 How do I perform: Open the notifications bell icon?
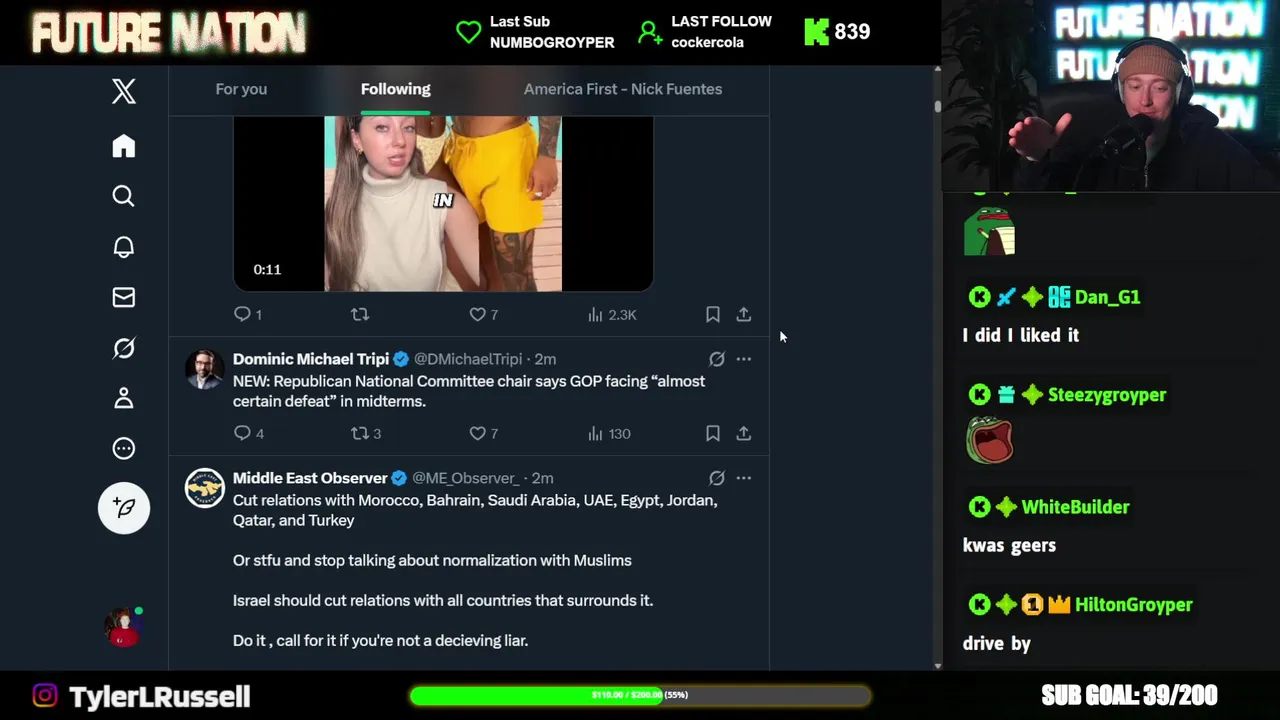click(x=123, y=247)
